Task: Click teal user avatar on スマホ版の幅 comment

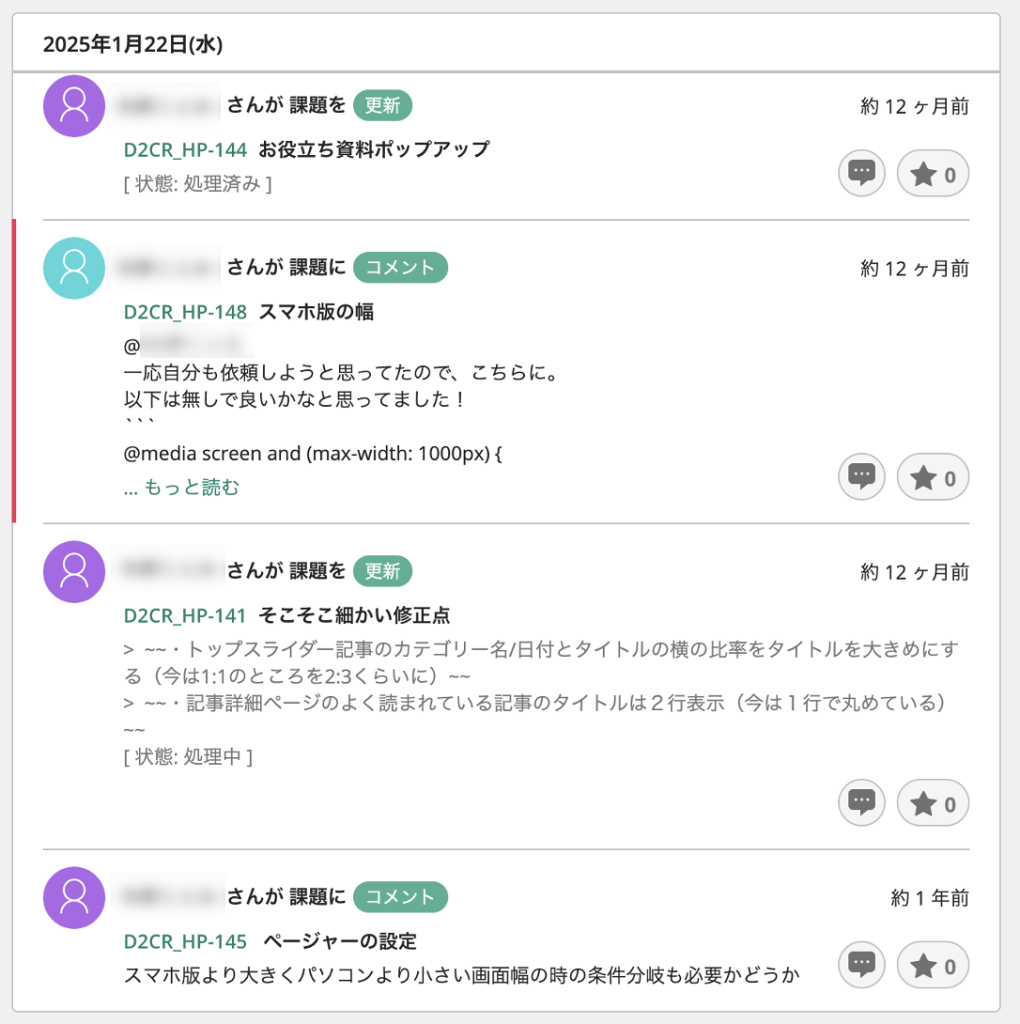Action: tap(74, 268)
